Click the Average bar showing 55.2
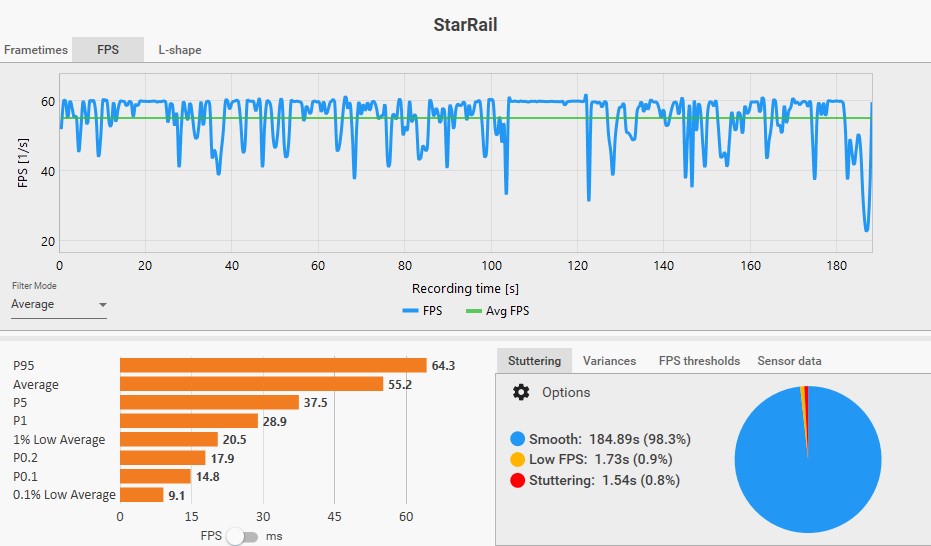This screenshot has width=931, height=546. [252, 384]
